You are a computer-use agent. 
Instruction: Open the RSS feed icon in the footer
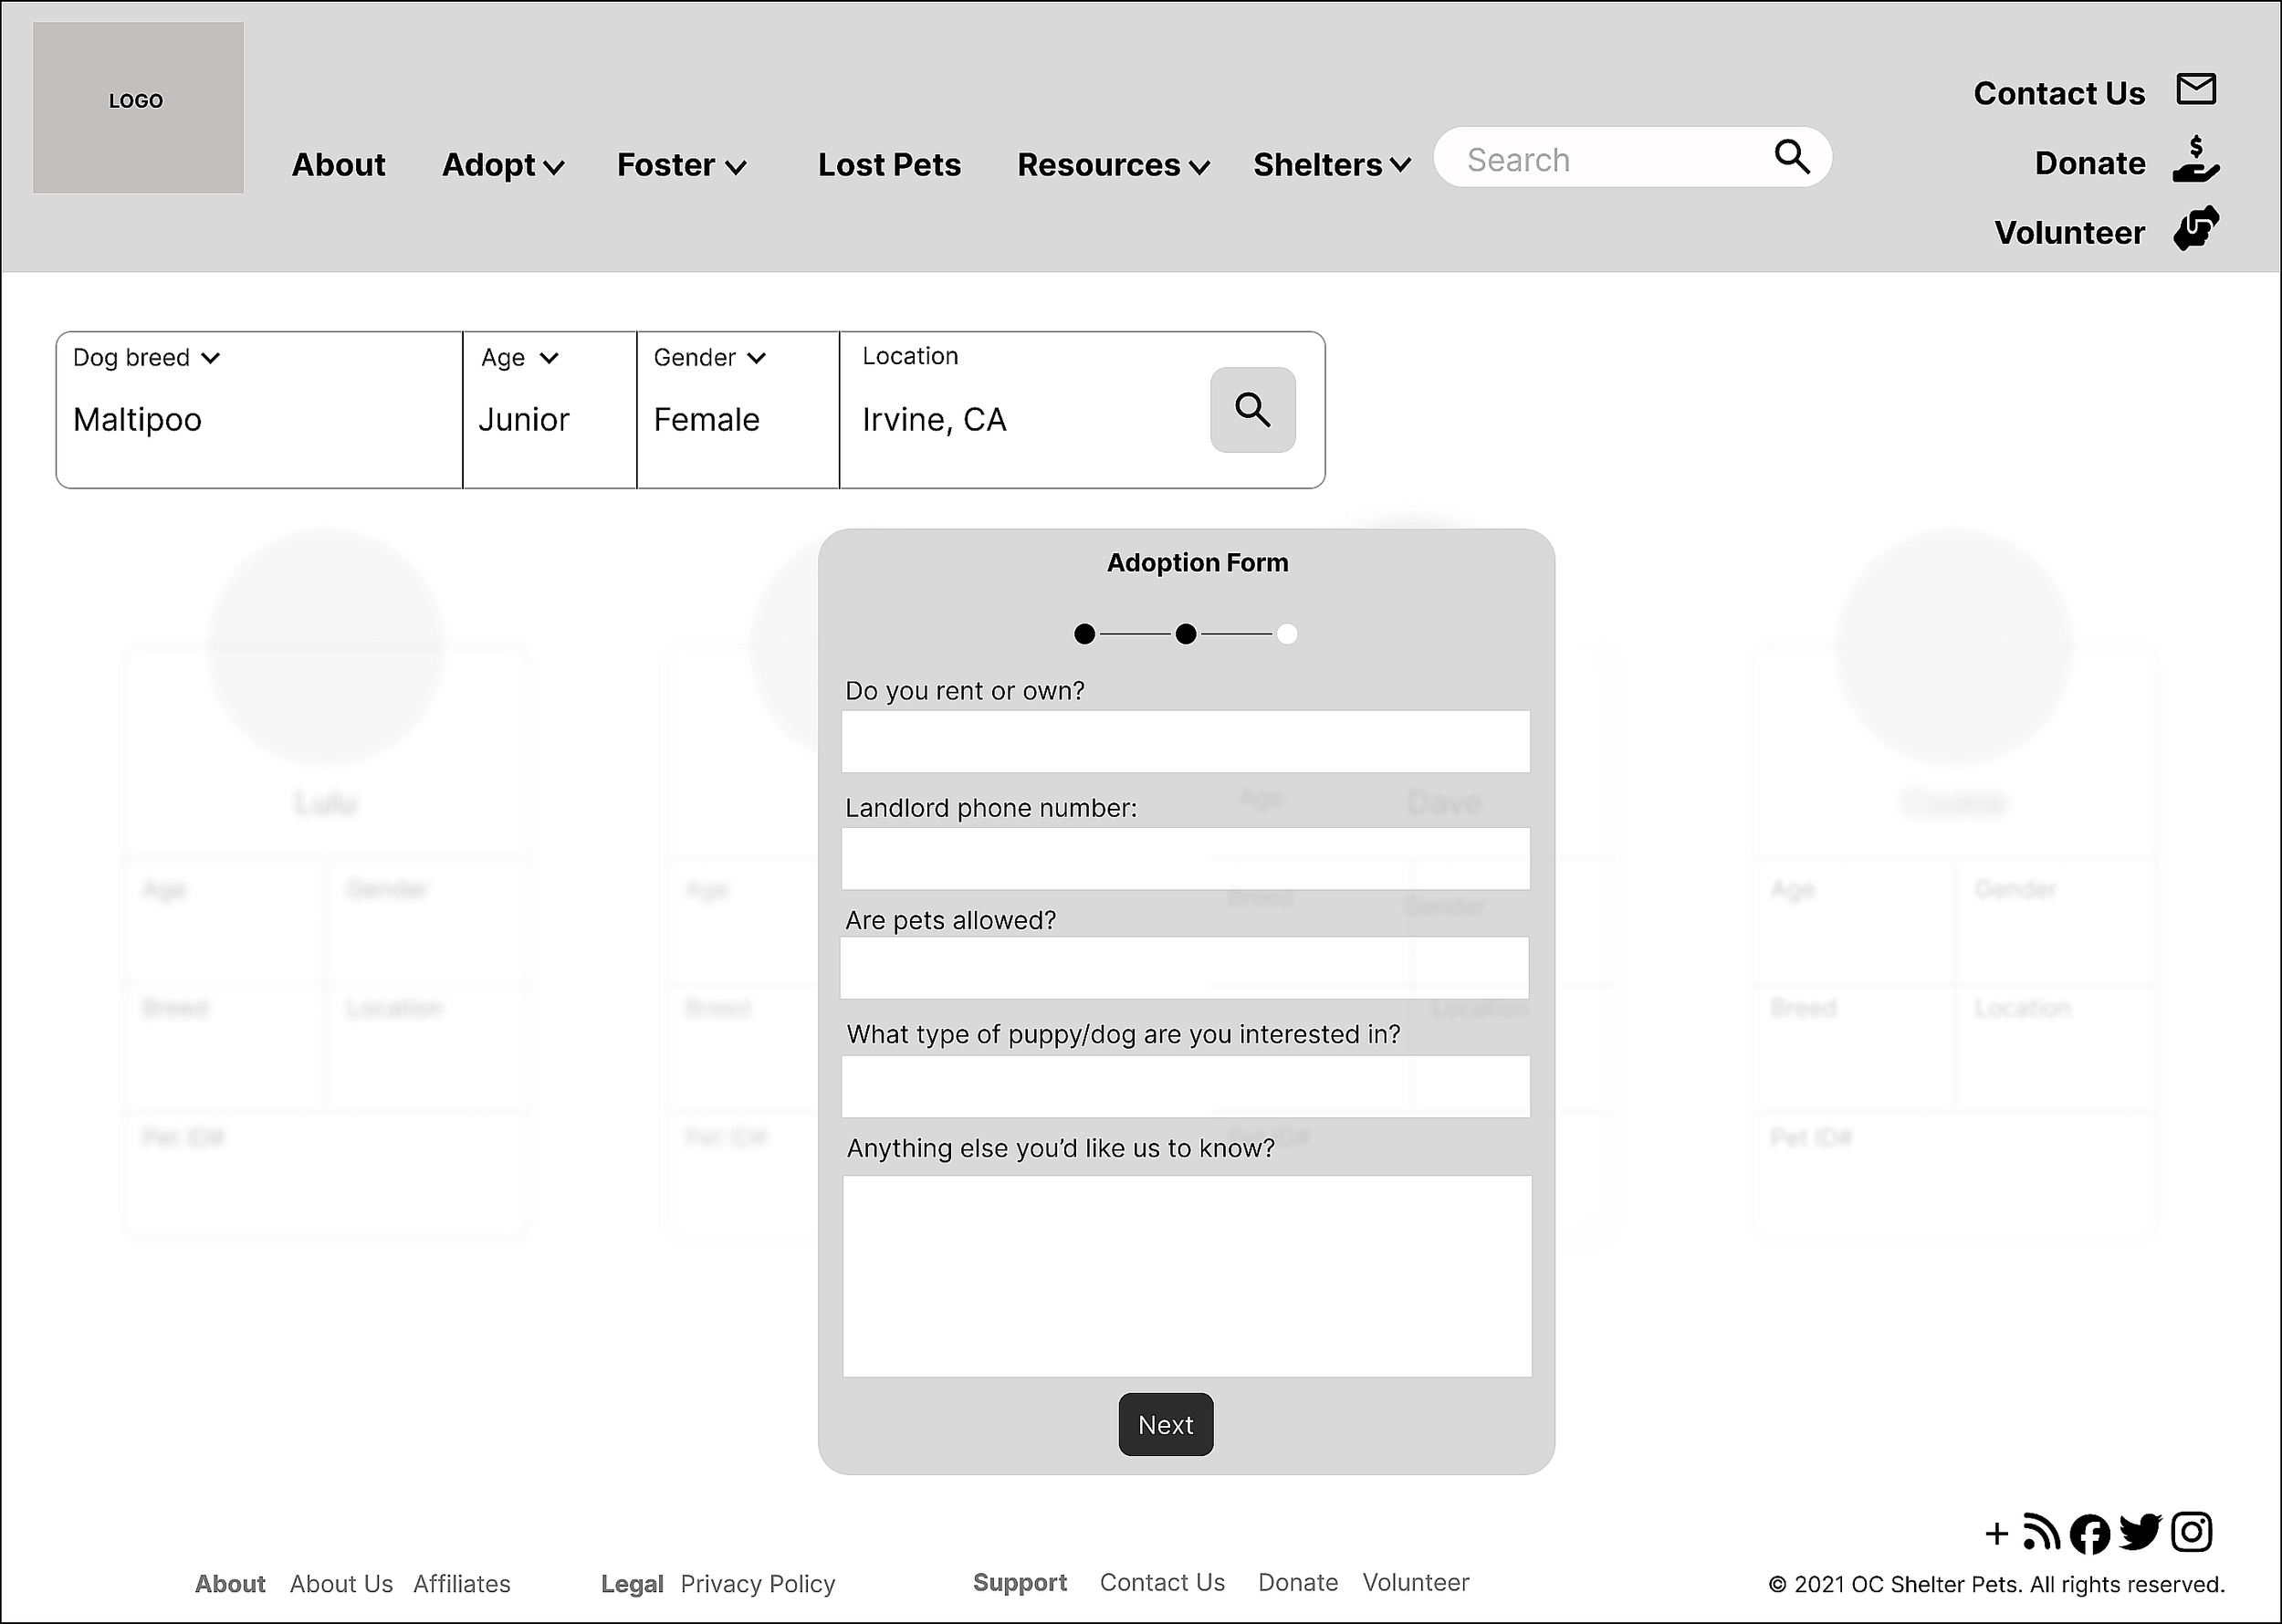pyautogui.click(x=2041, y=1533)
